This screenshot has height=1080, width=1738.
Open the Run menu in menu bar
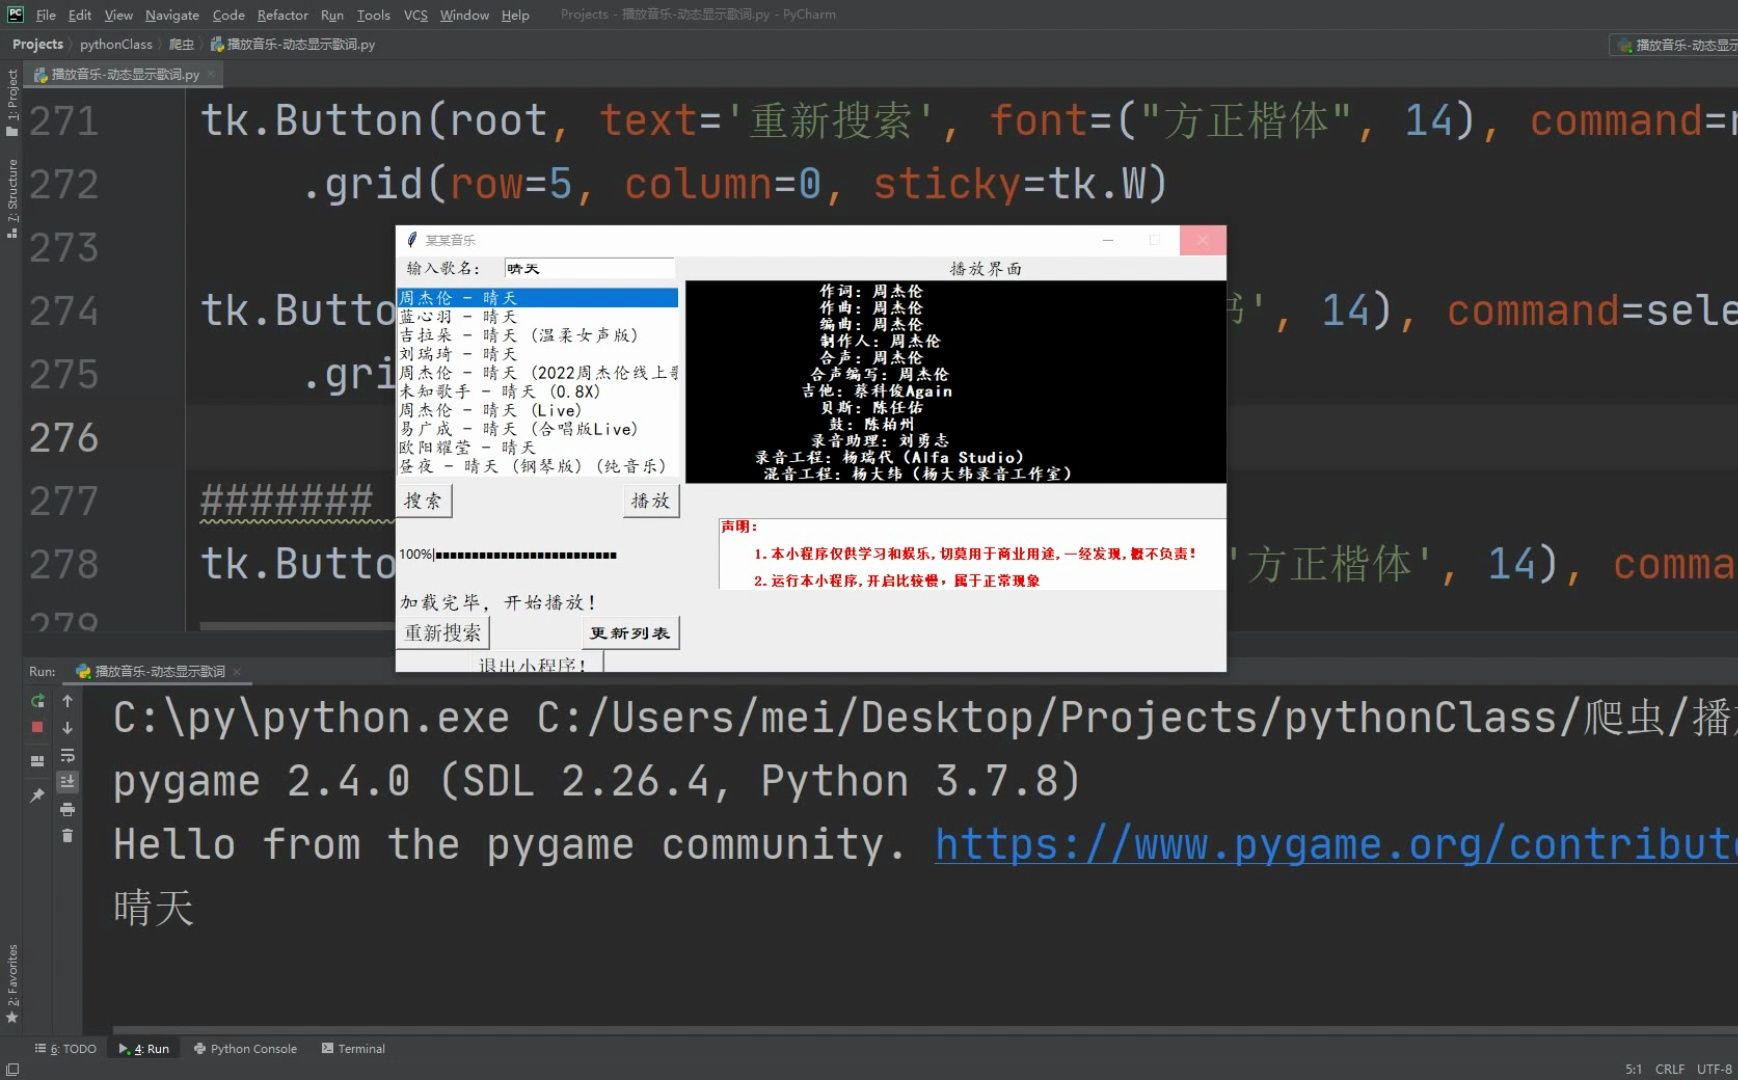point(332,15)
